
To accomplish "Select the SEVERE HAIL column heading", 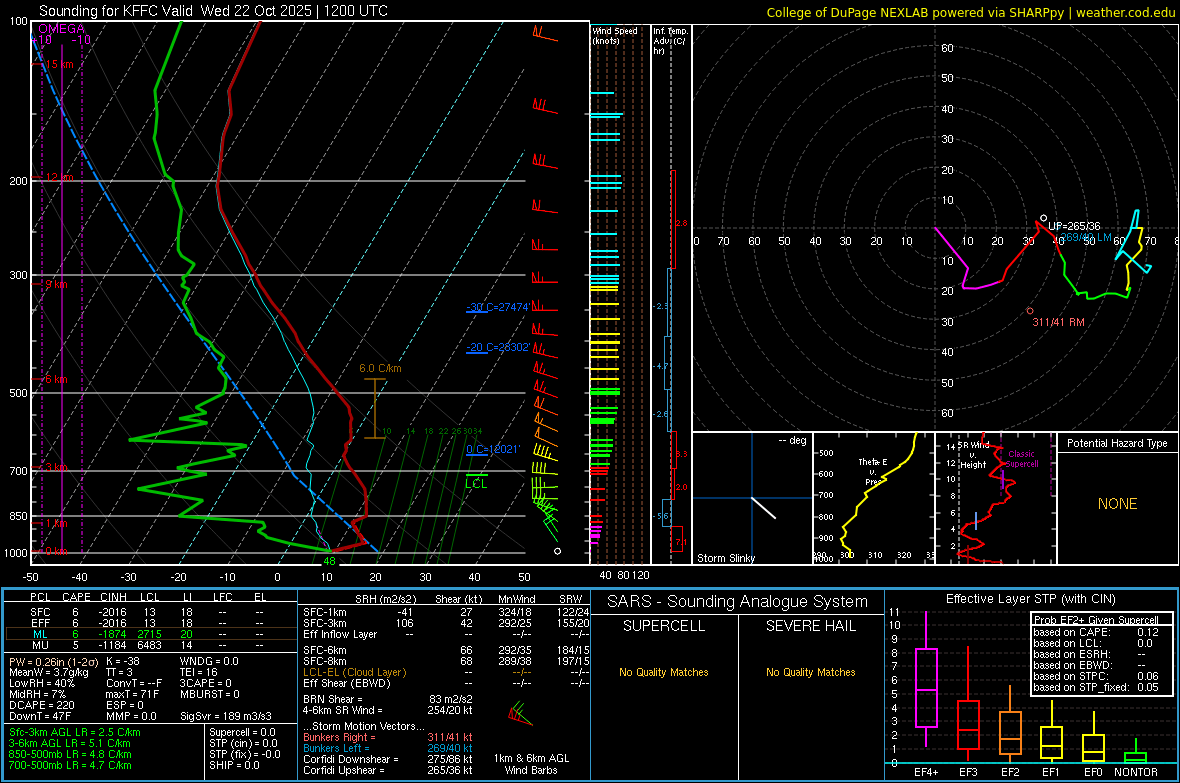I will 810,626.
